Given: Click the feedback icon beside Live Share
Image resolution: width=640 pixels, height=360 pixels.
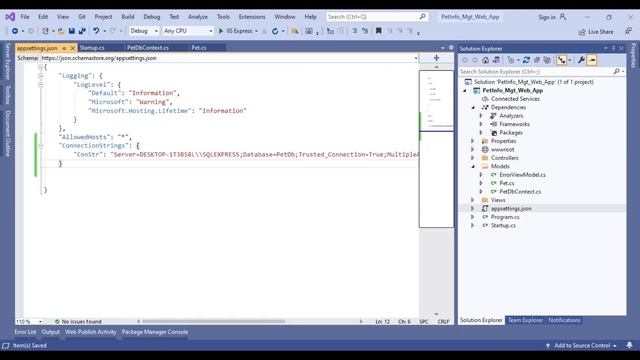Looking at the screenshot, I should [628, 31].
